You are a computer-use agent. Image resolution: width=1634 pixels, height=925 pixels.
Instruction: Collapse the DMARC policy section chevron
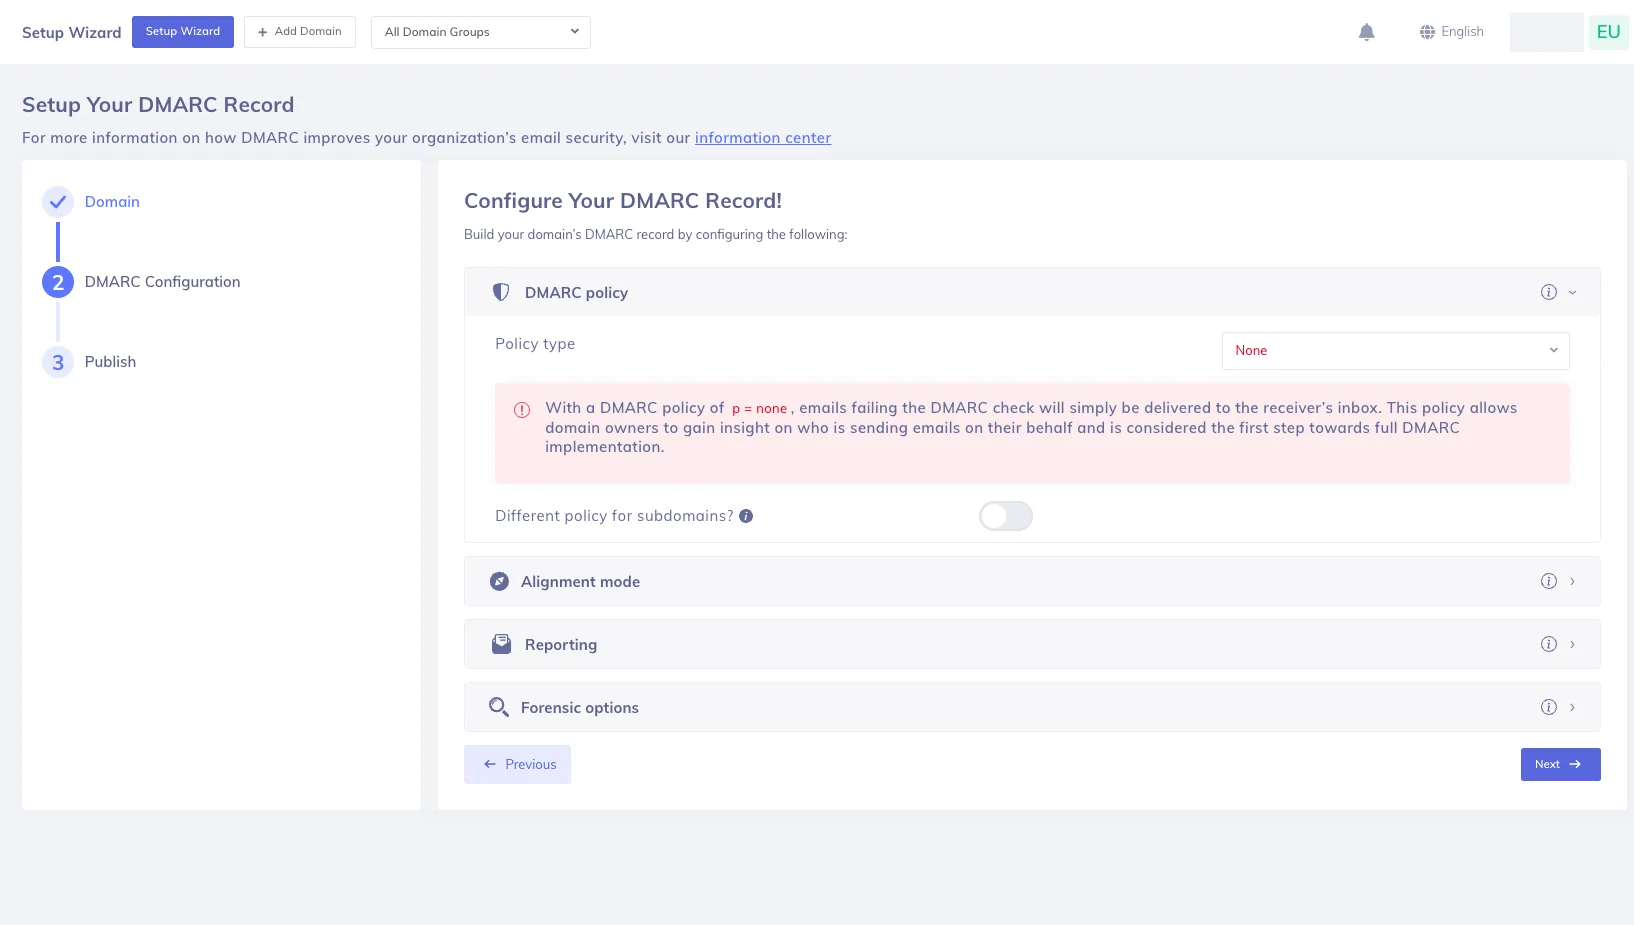(x=1572, y=292)
